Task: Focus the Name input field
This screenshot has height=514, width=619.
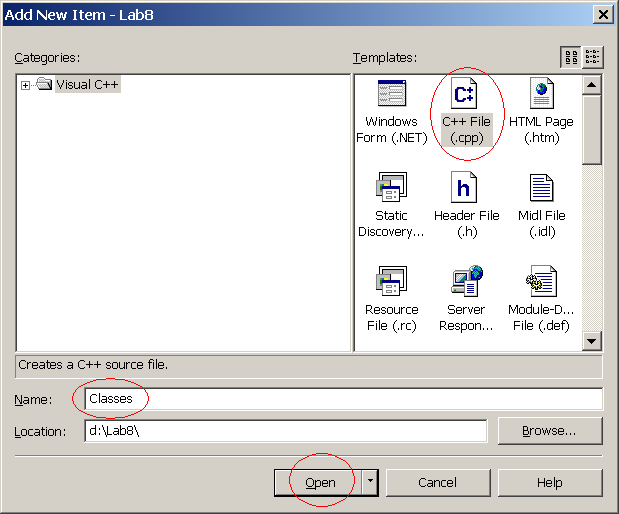Action: pos(343,399)
